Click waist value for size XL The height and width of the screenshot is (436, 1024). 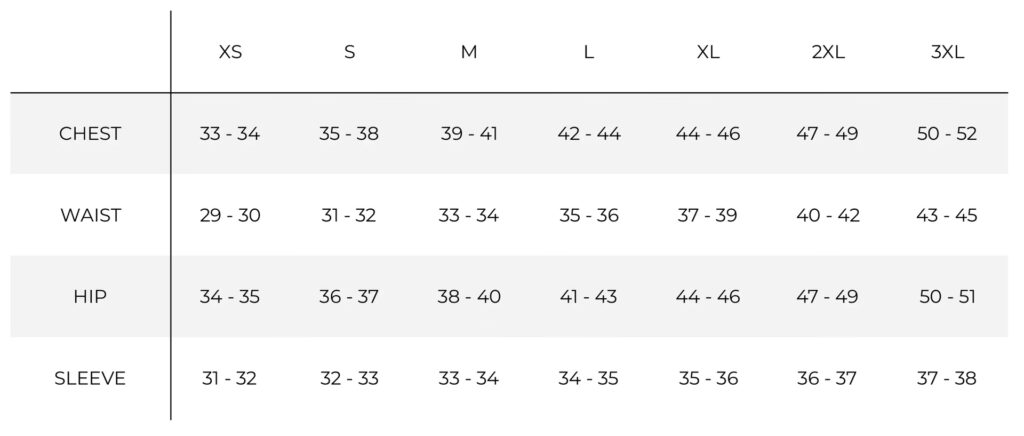(x=708, y=216)
